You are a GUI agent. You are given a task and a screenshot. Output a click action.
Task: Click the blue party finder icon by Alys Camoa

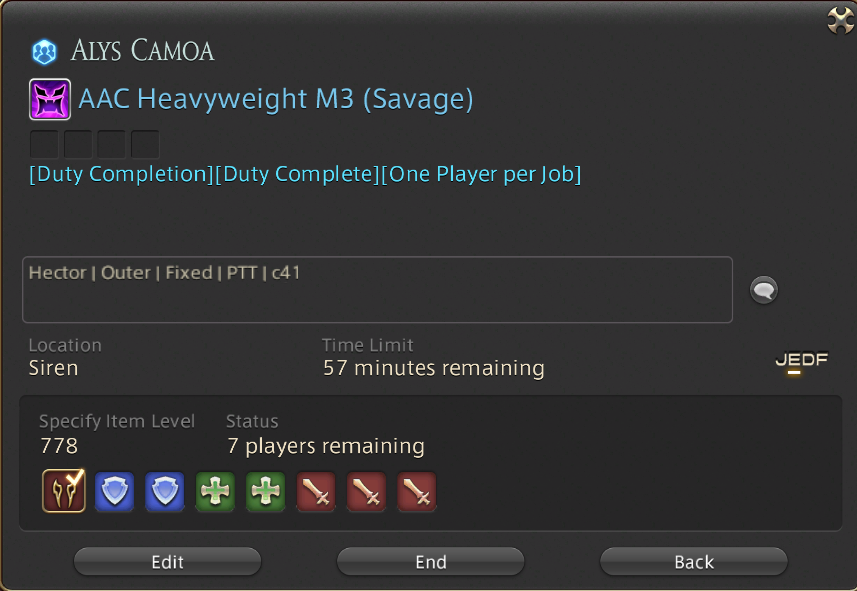click(44, 52)
